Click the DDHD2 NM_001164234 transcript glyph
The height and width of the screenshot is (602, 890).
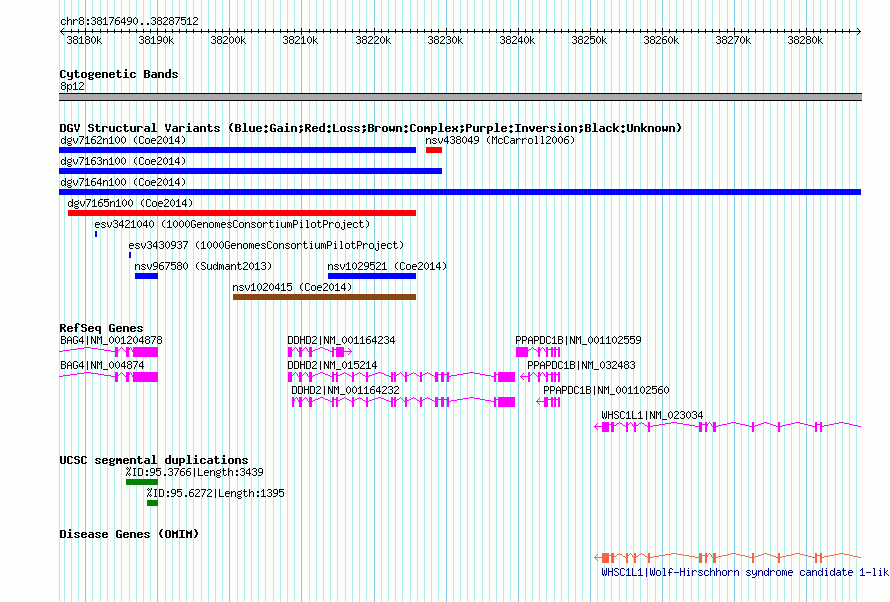pos(320,352)
